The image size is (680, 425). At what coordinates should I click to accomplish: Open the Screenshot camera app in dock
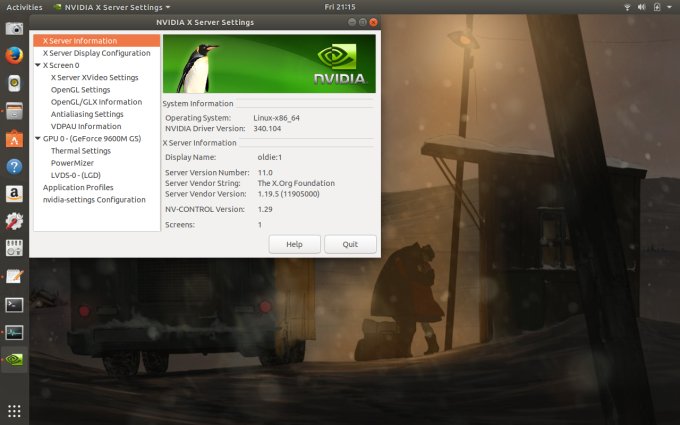tap(14, 29)
